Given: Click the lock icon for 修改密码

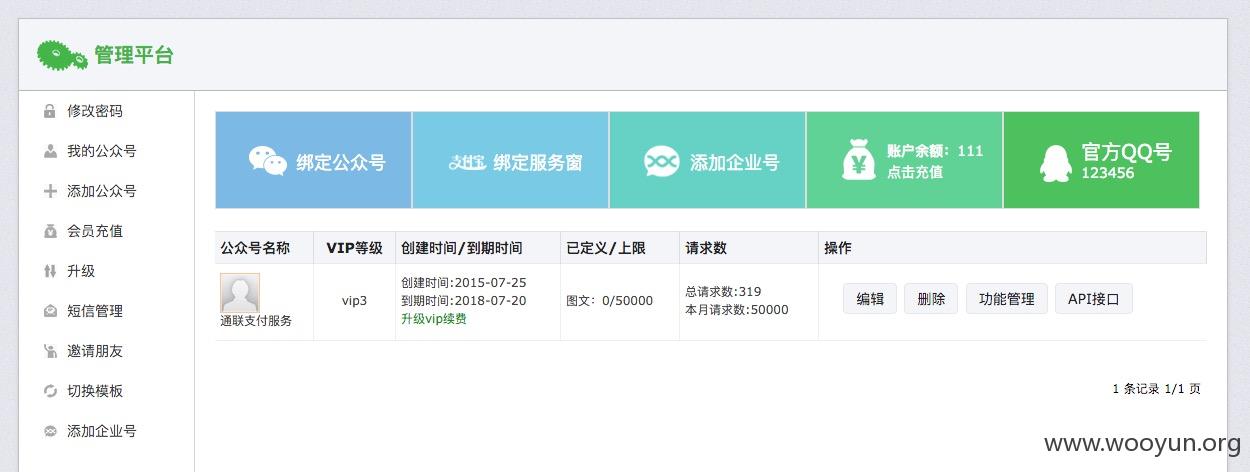Looking at the screenshot, I should click(50, 111).
